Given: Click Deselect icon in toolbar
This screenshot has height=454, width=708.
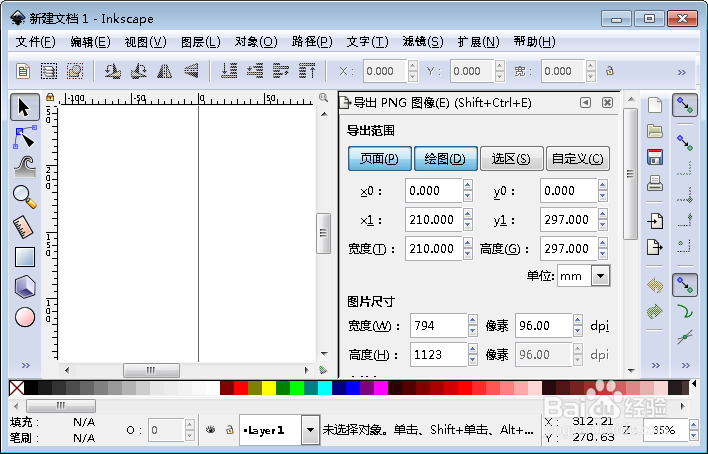Looking at the screenshot, I should coord(75,71).
